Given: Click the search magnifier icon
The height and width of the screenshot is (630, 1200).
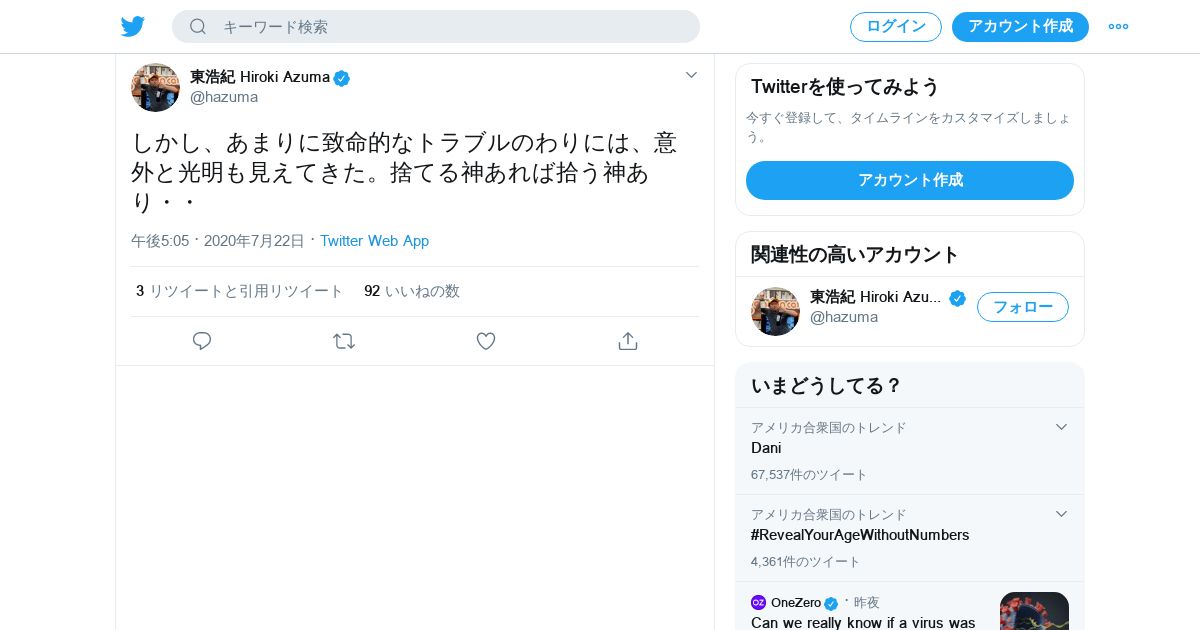Looking at the screenshot, I should point(198,26).
